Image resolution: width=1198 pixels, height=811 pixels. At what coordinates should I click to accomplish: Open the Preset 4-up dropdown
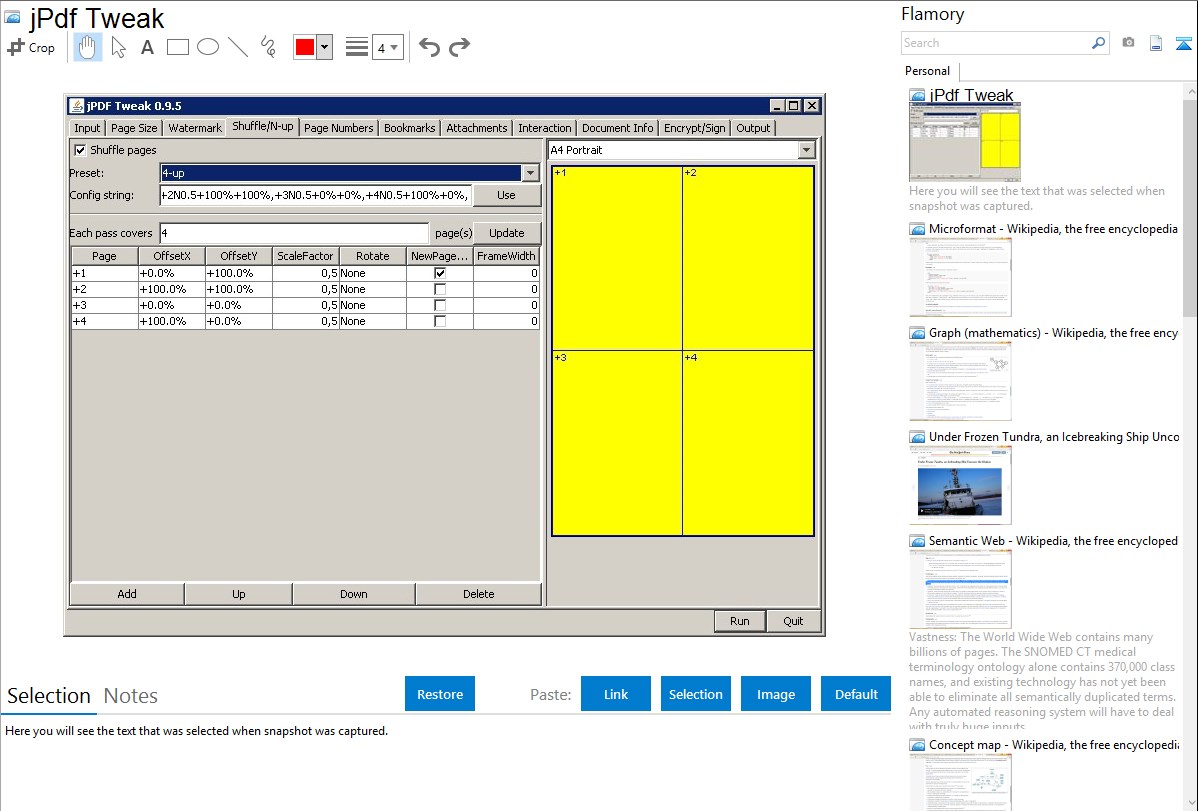point(530,173)
